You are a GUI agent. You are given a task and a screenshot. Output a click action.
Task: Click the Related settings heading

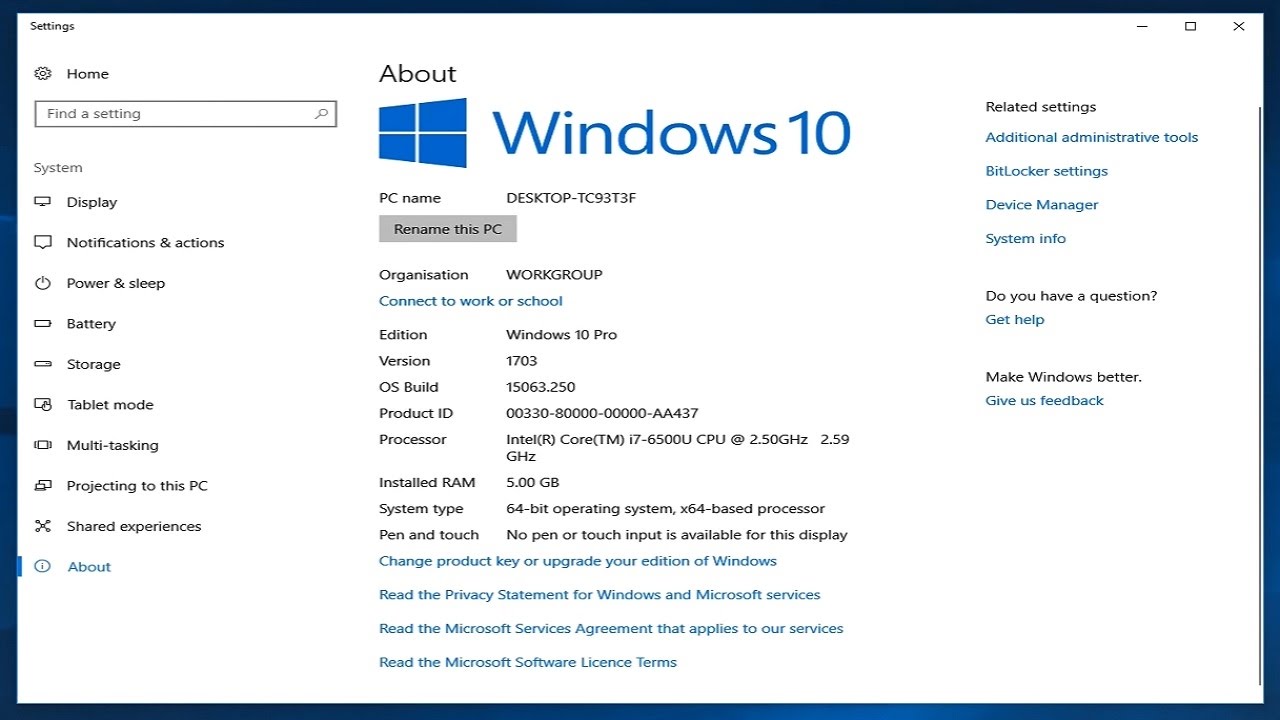1041,107
